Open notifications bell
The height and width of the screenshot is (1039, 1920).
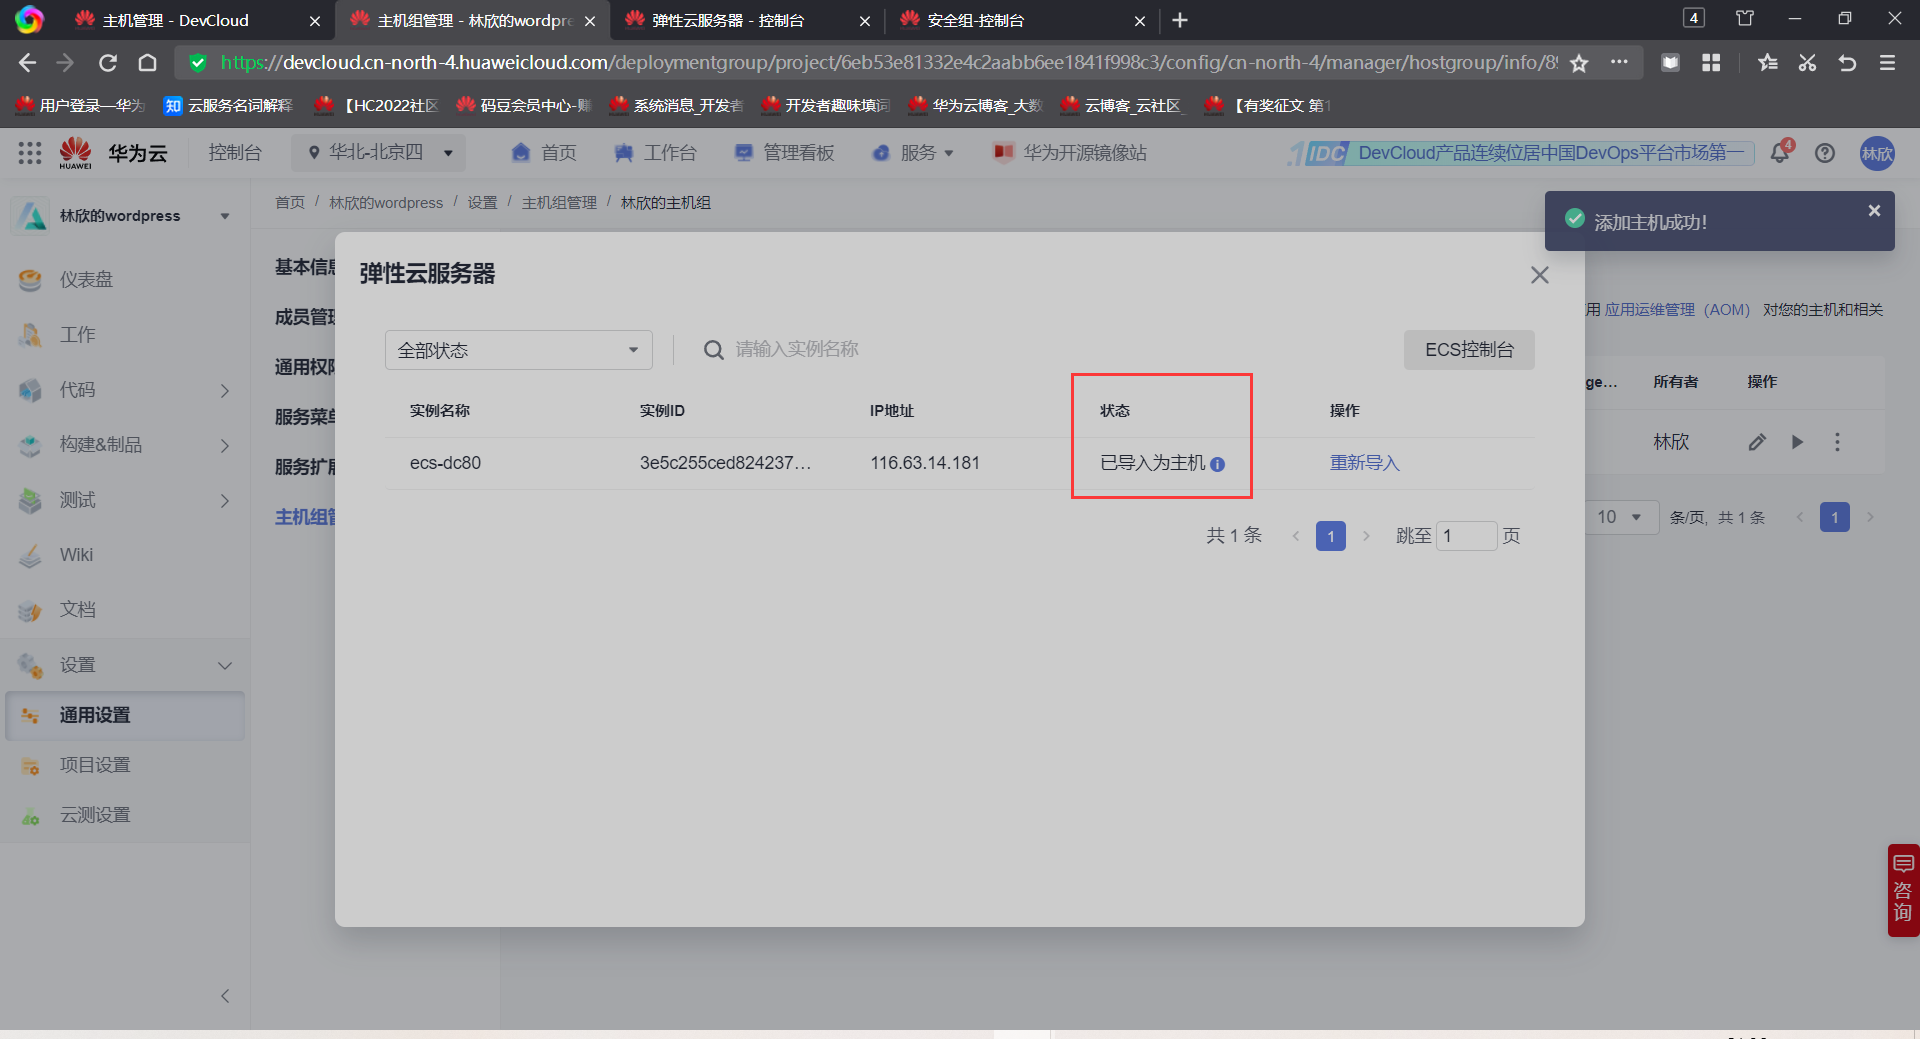(x=1780, y=153)
